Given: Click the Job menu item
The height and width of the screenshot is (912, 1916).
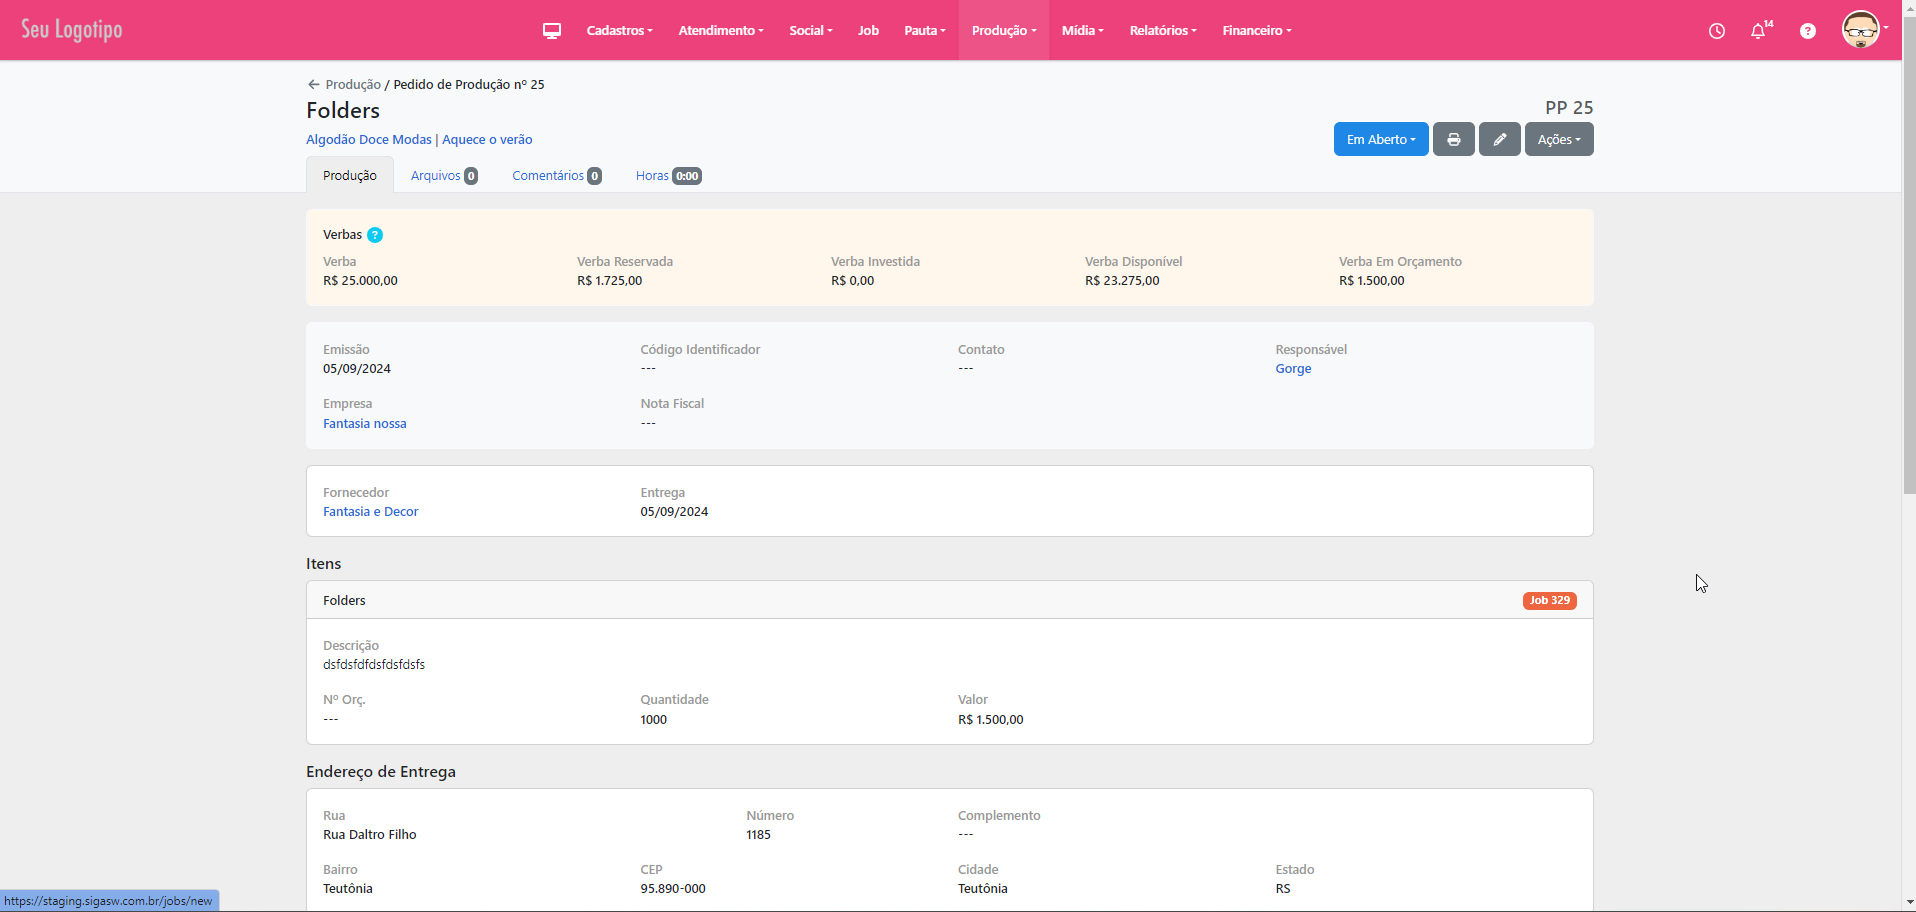Looking at the screenshot, I should coord(868,31).
